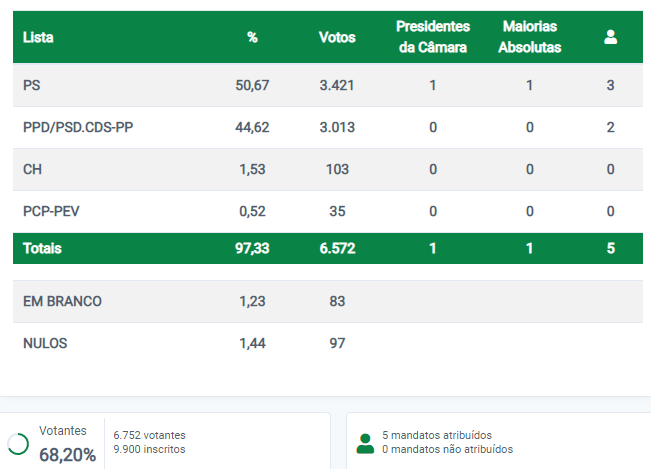Viewport: 651px width, 469px height.
Task: Select the PCP-PEV list row
Action: coord(328,211)
